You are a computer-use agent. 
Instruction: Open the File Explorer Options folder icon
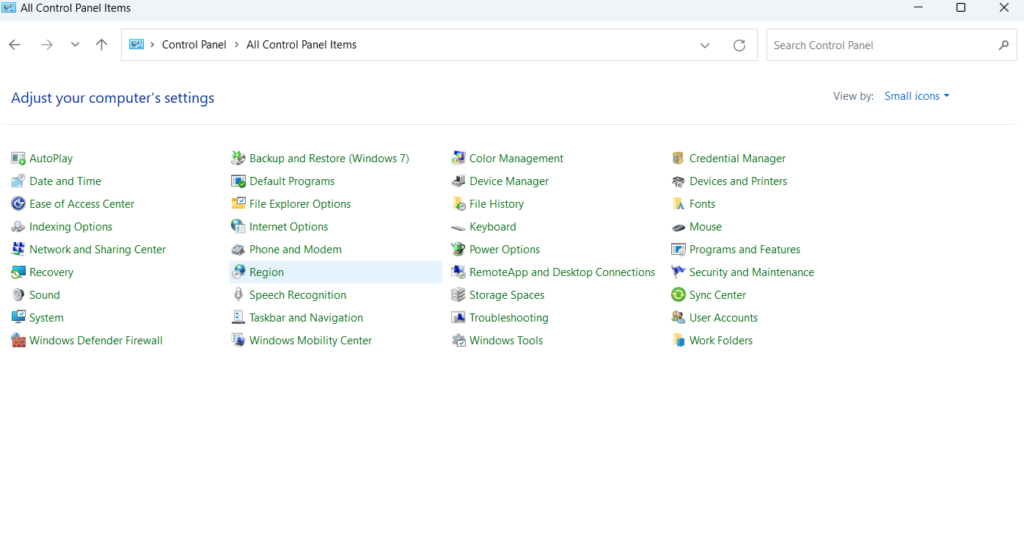point(238,204)
